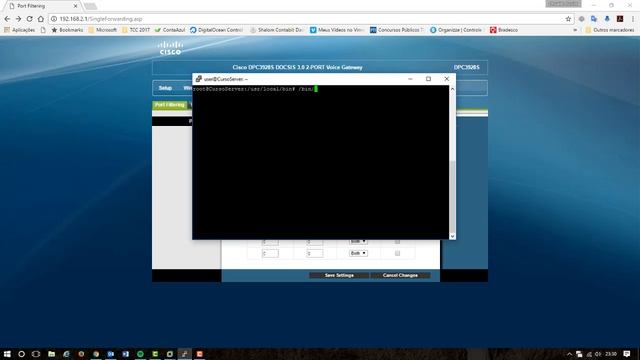The image size is (640, 360).
Task: Expand hidden system tray icons arrow
Action: 569,354
